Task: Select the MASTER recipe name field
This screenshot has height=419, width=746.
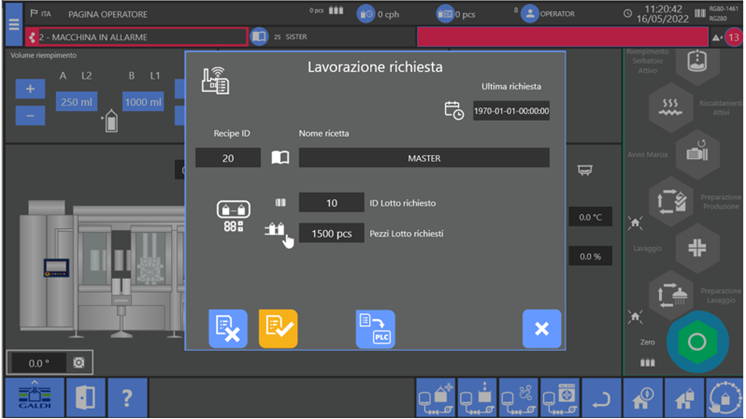Action: [x=423, y=158]
